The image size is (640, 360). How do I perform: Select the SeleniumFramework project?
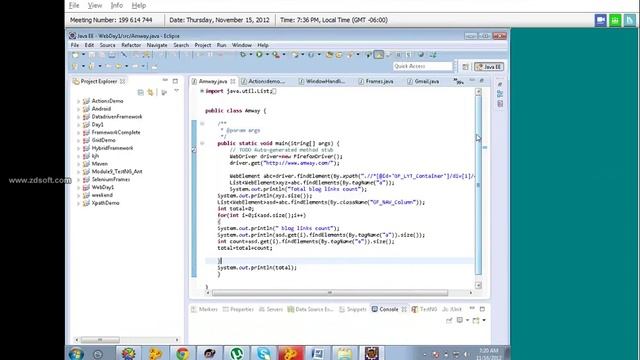tap(111, 180)
